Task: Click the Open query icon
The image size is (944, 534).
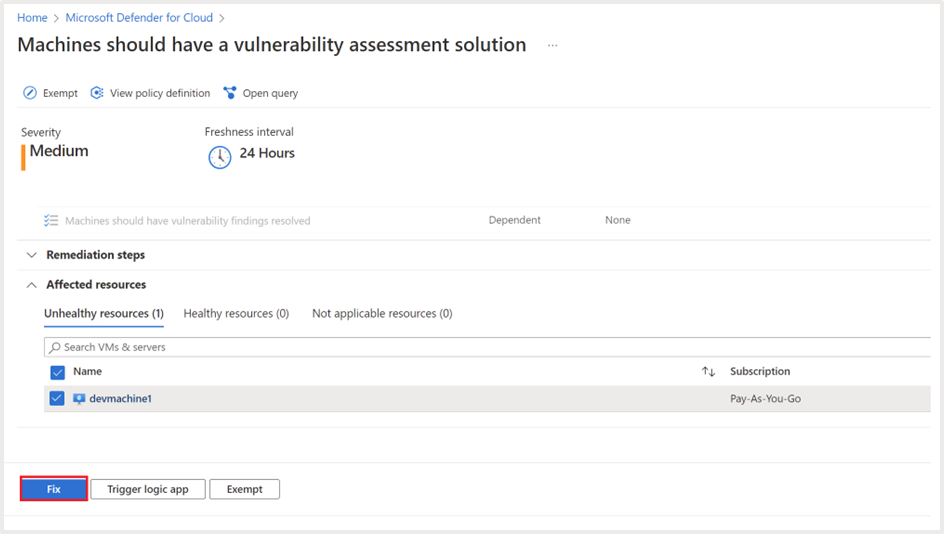Action: 230,93
